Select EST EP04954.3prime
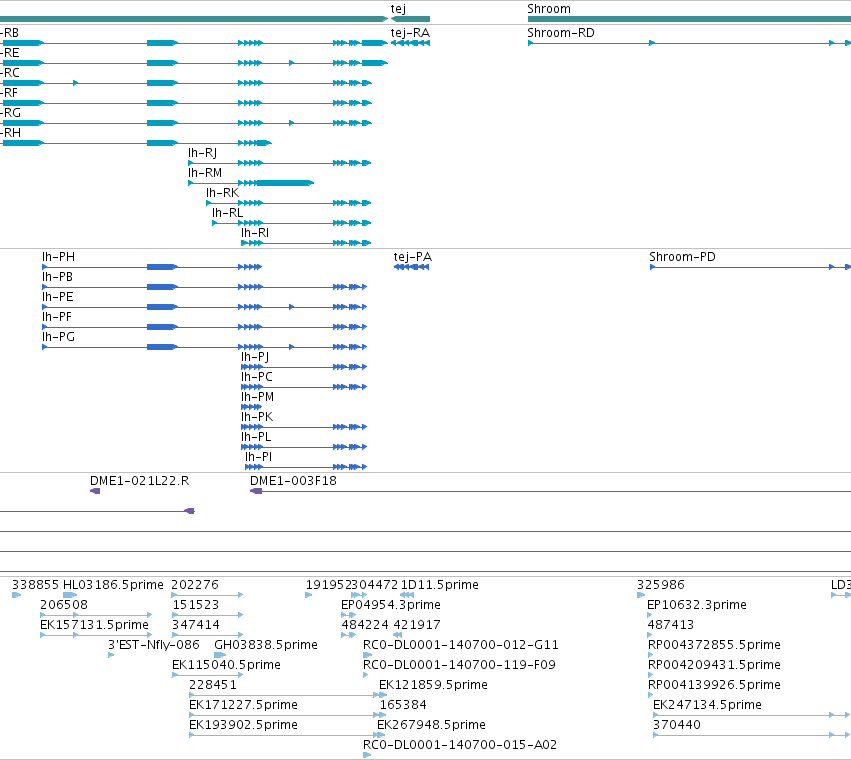 click(391, 605)
